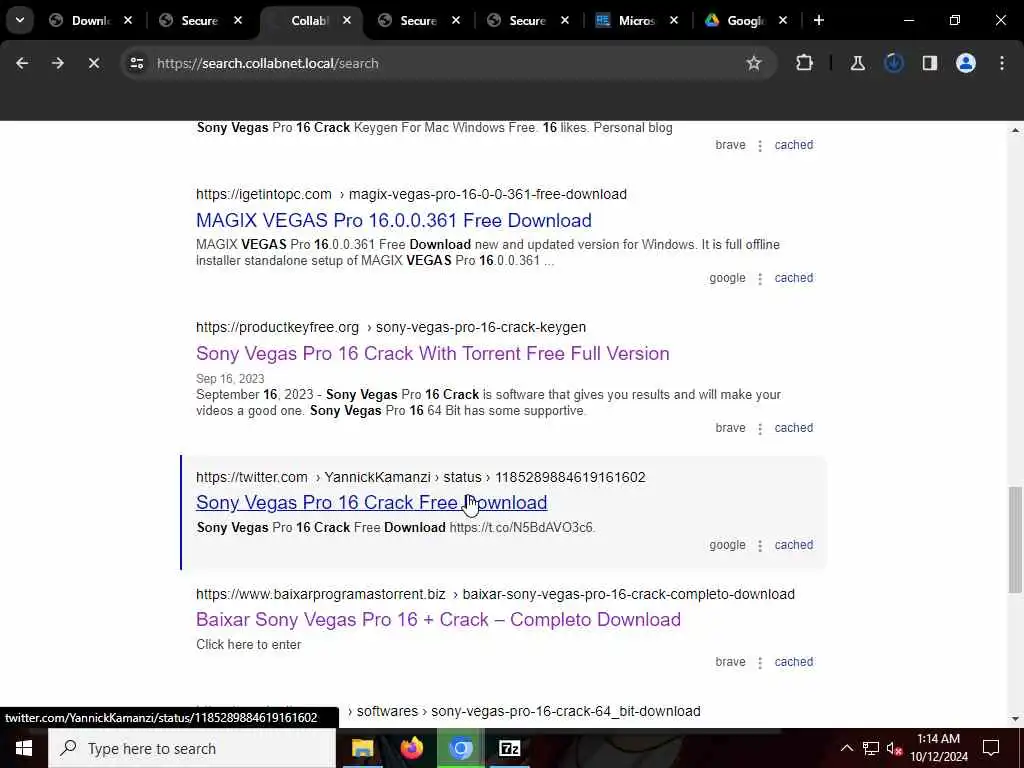The width and height of the screenshot is (1024, 768).
Task: Click brave engine label on Baixar result
Action: pos(730,662)
